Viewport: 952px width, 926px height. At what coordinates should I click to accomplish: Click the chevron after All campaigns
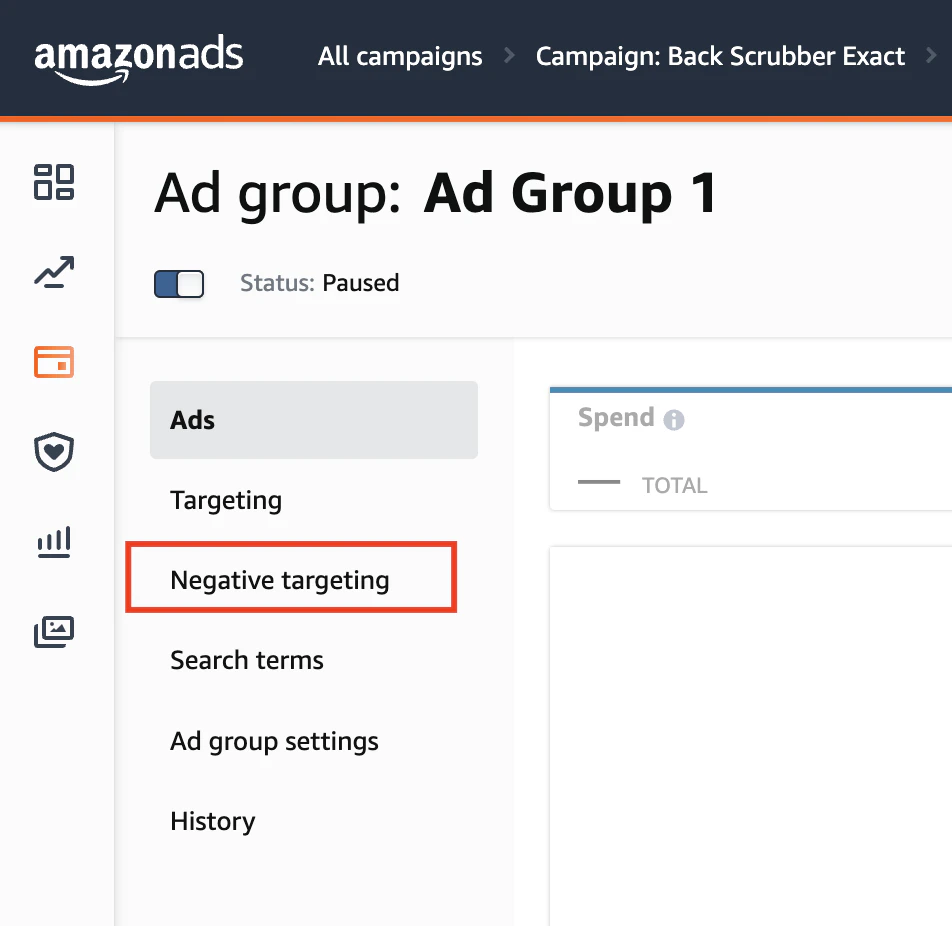point(510,57)
